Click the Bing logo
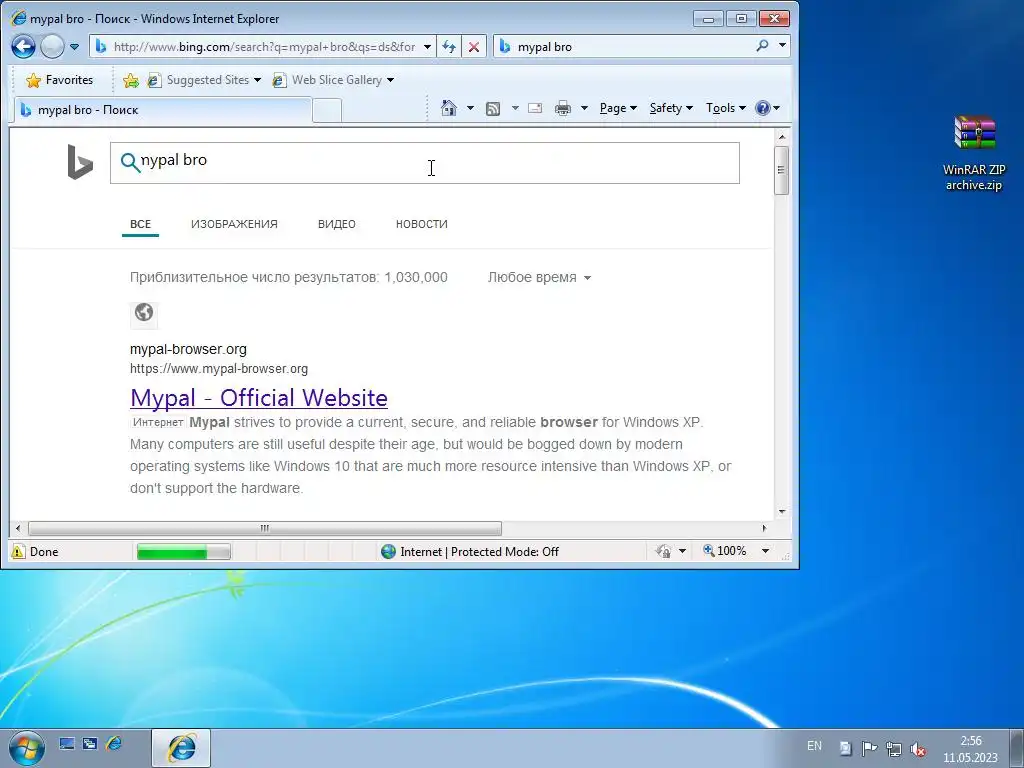This screenshot has width=1024, height=768. 80,162
